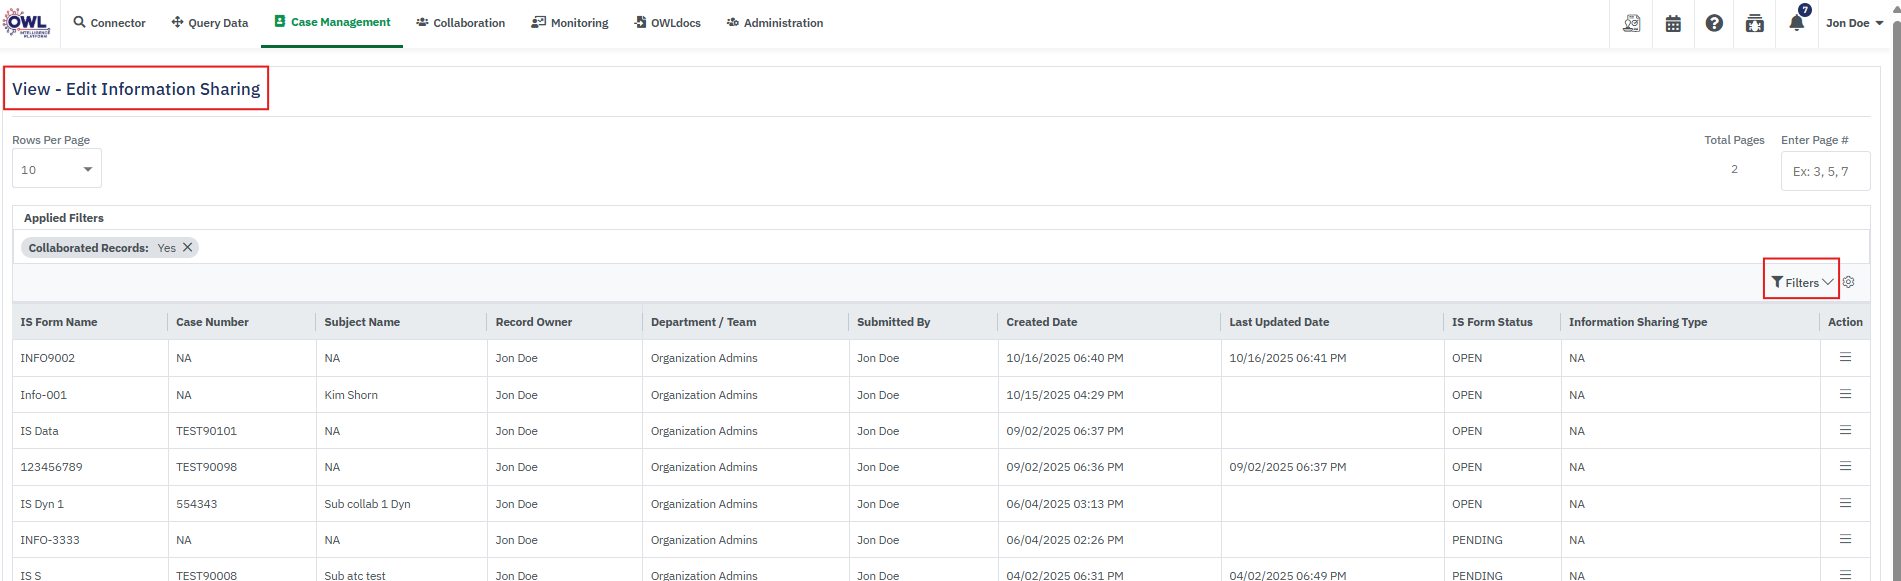1901x581 pixels.
Task: Open the Jon Doe user menu
Action: tap(1853, 23)
